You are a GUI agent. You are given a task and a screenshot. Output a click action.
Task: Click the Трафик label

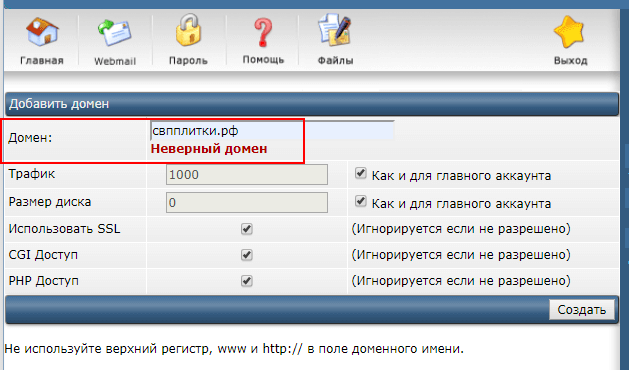coord(32,174)
